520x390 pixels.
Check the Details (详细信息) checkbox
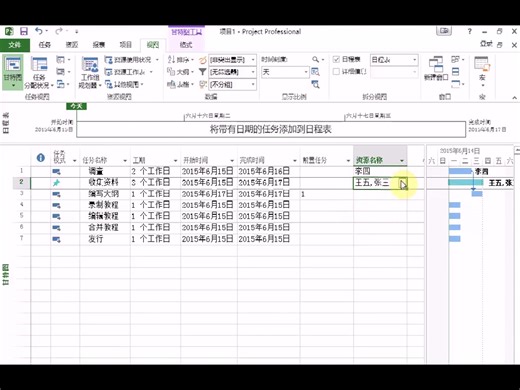point(336,71)
